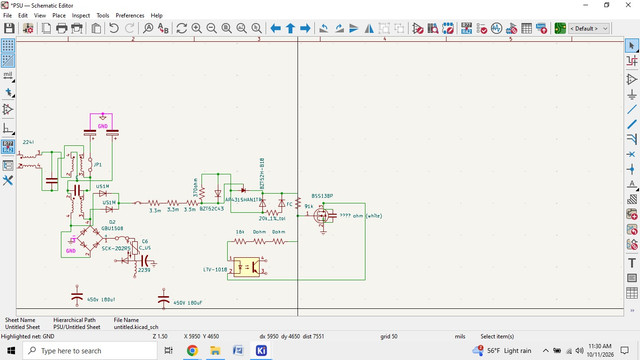Image resolution: width=640 pixels, height=360 pixels.
Task: Open Schematic Setup icon
Action: click(28, 28)
